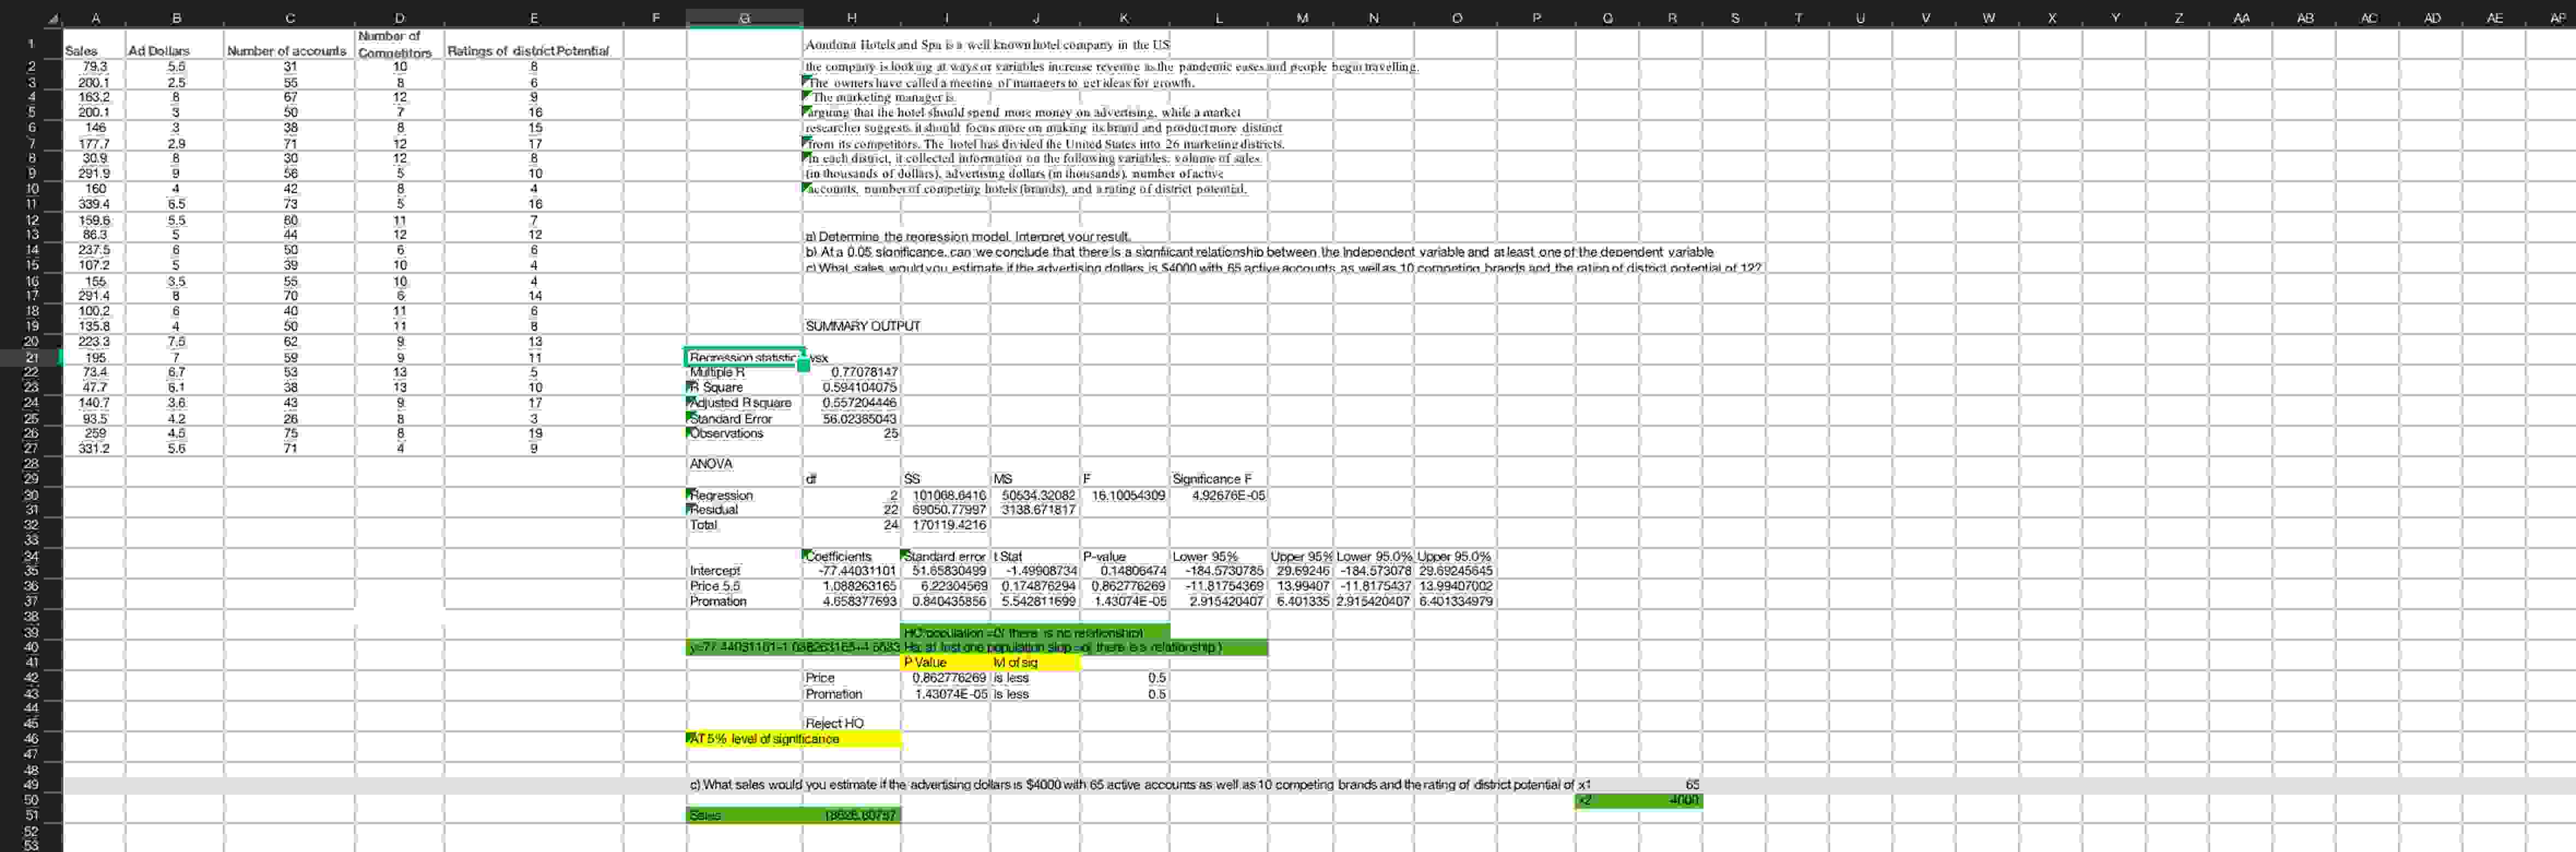Screen dimensions: 2576x852
Task: Select the 'Coefficients' header cell
Action: click(x=840, y=556)
